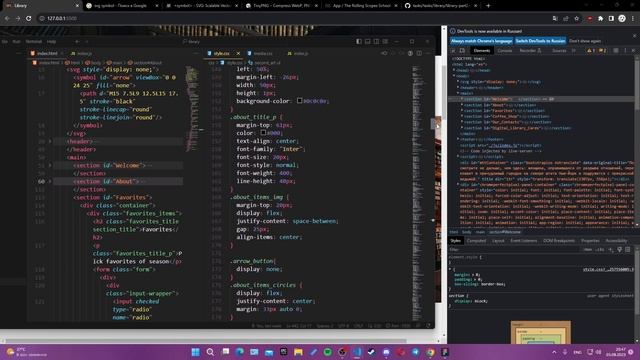Unfold section id About in VS Code
Image resolution: width=640 pixels, height=360 pixels.
point(50,181)
